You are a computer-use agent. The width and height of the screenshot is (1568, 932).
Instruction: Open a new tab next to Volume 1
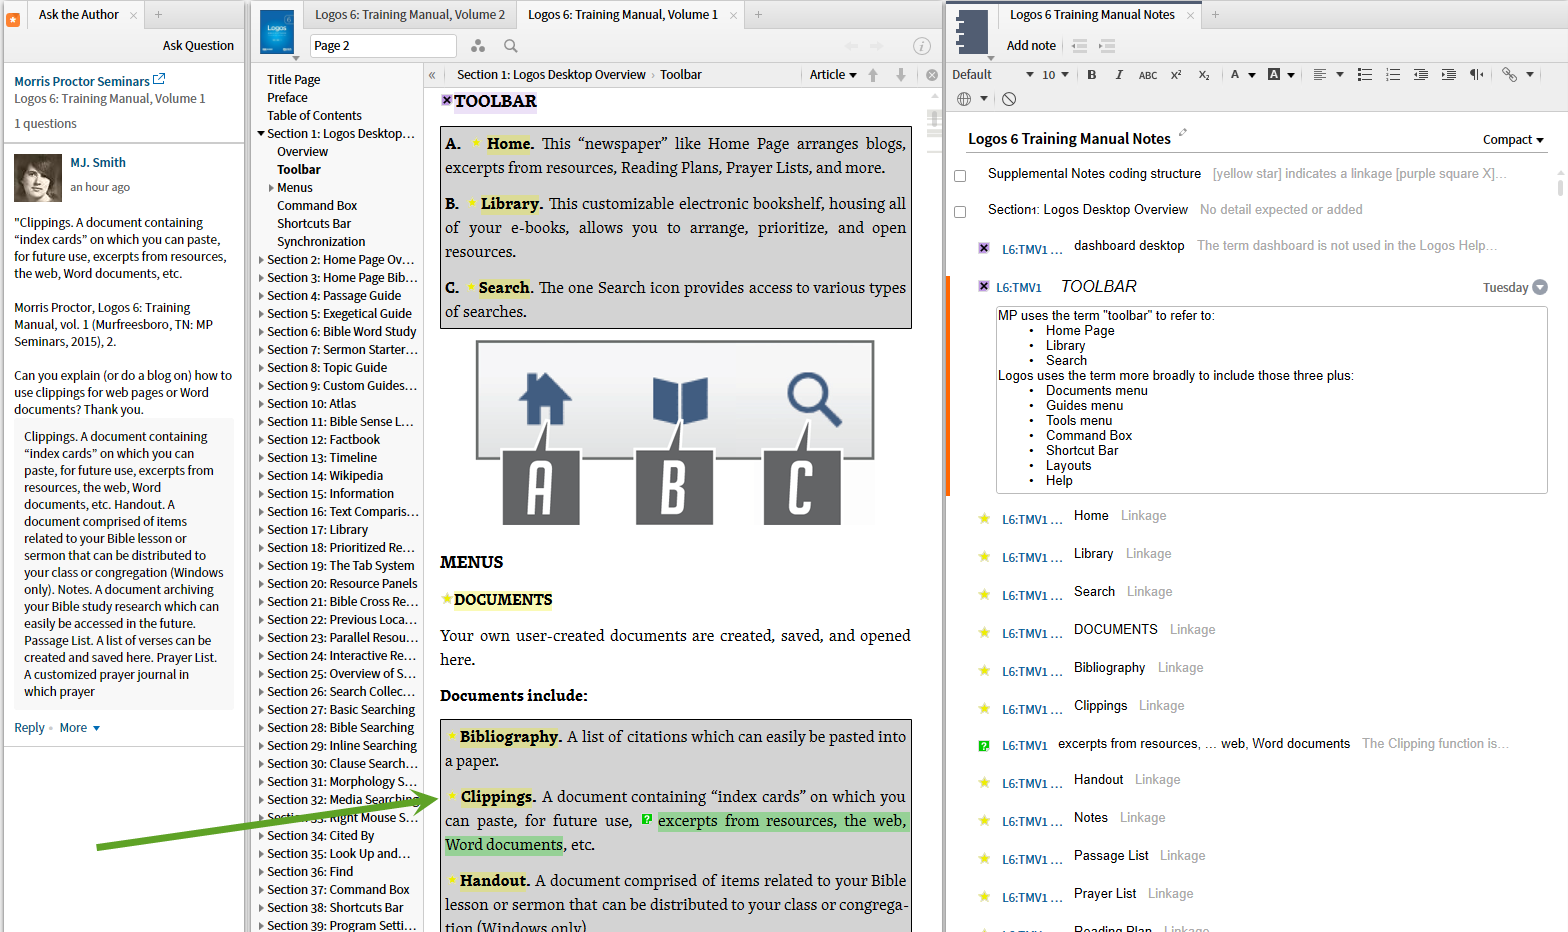(x=758, y=15)
